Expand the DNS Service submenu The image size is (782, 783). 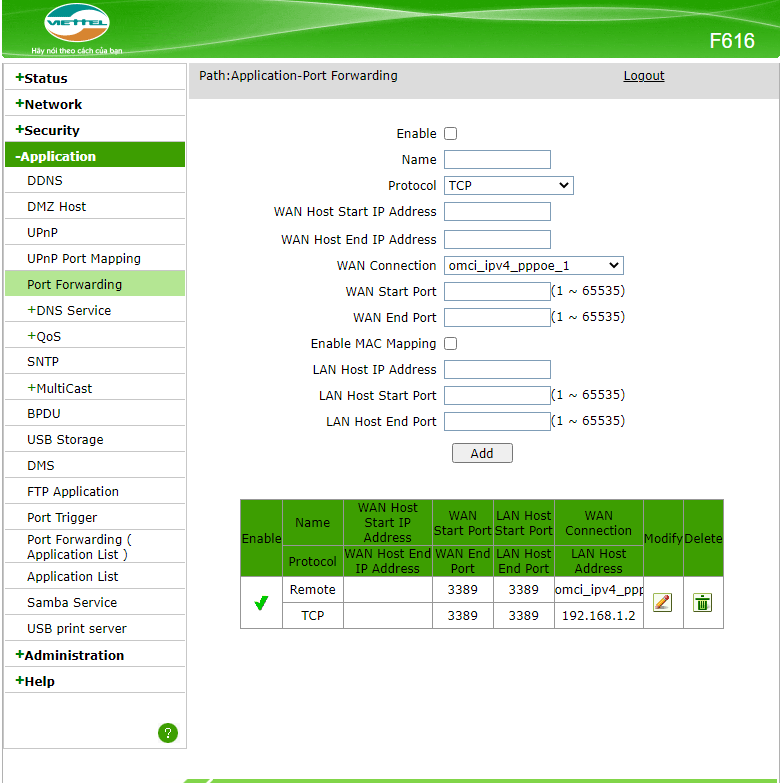[69, 310]
